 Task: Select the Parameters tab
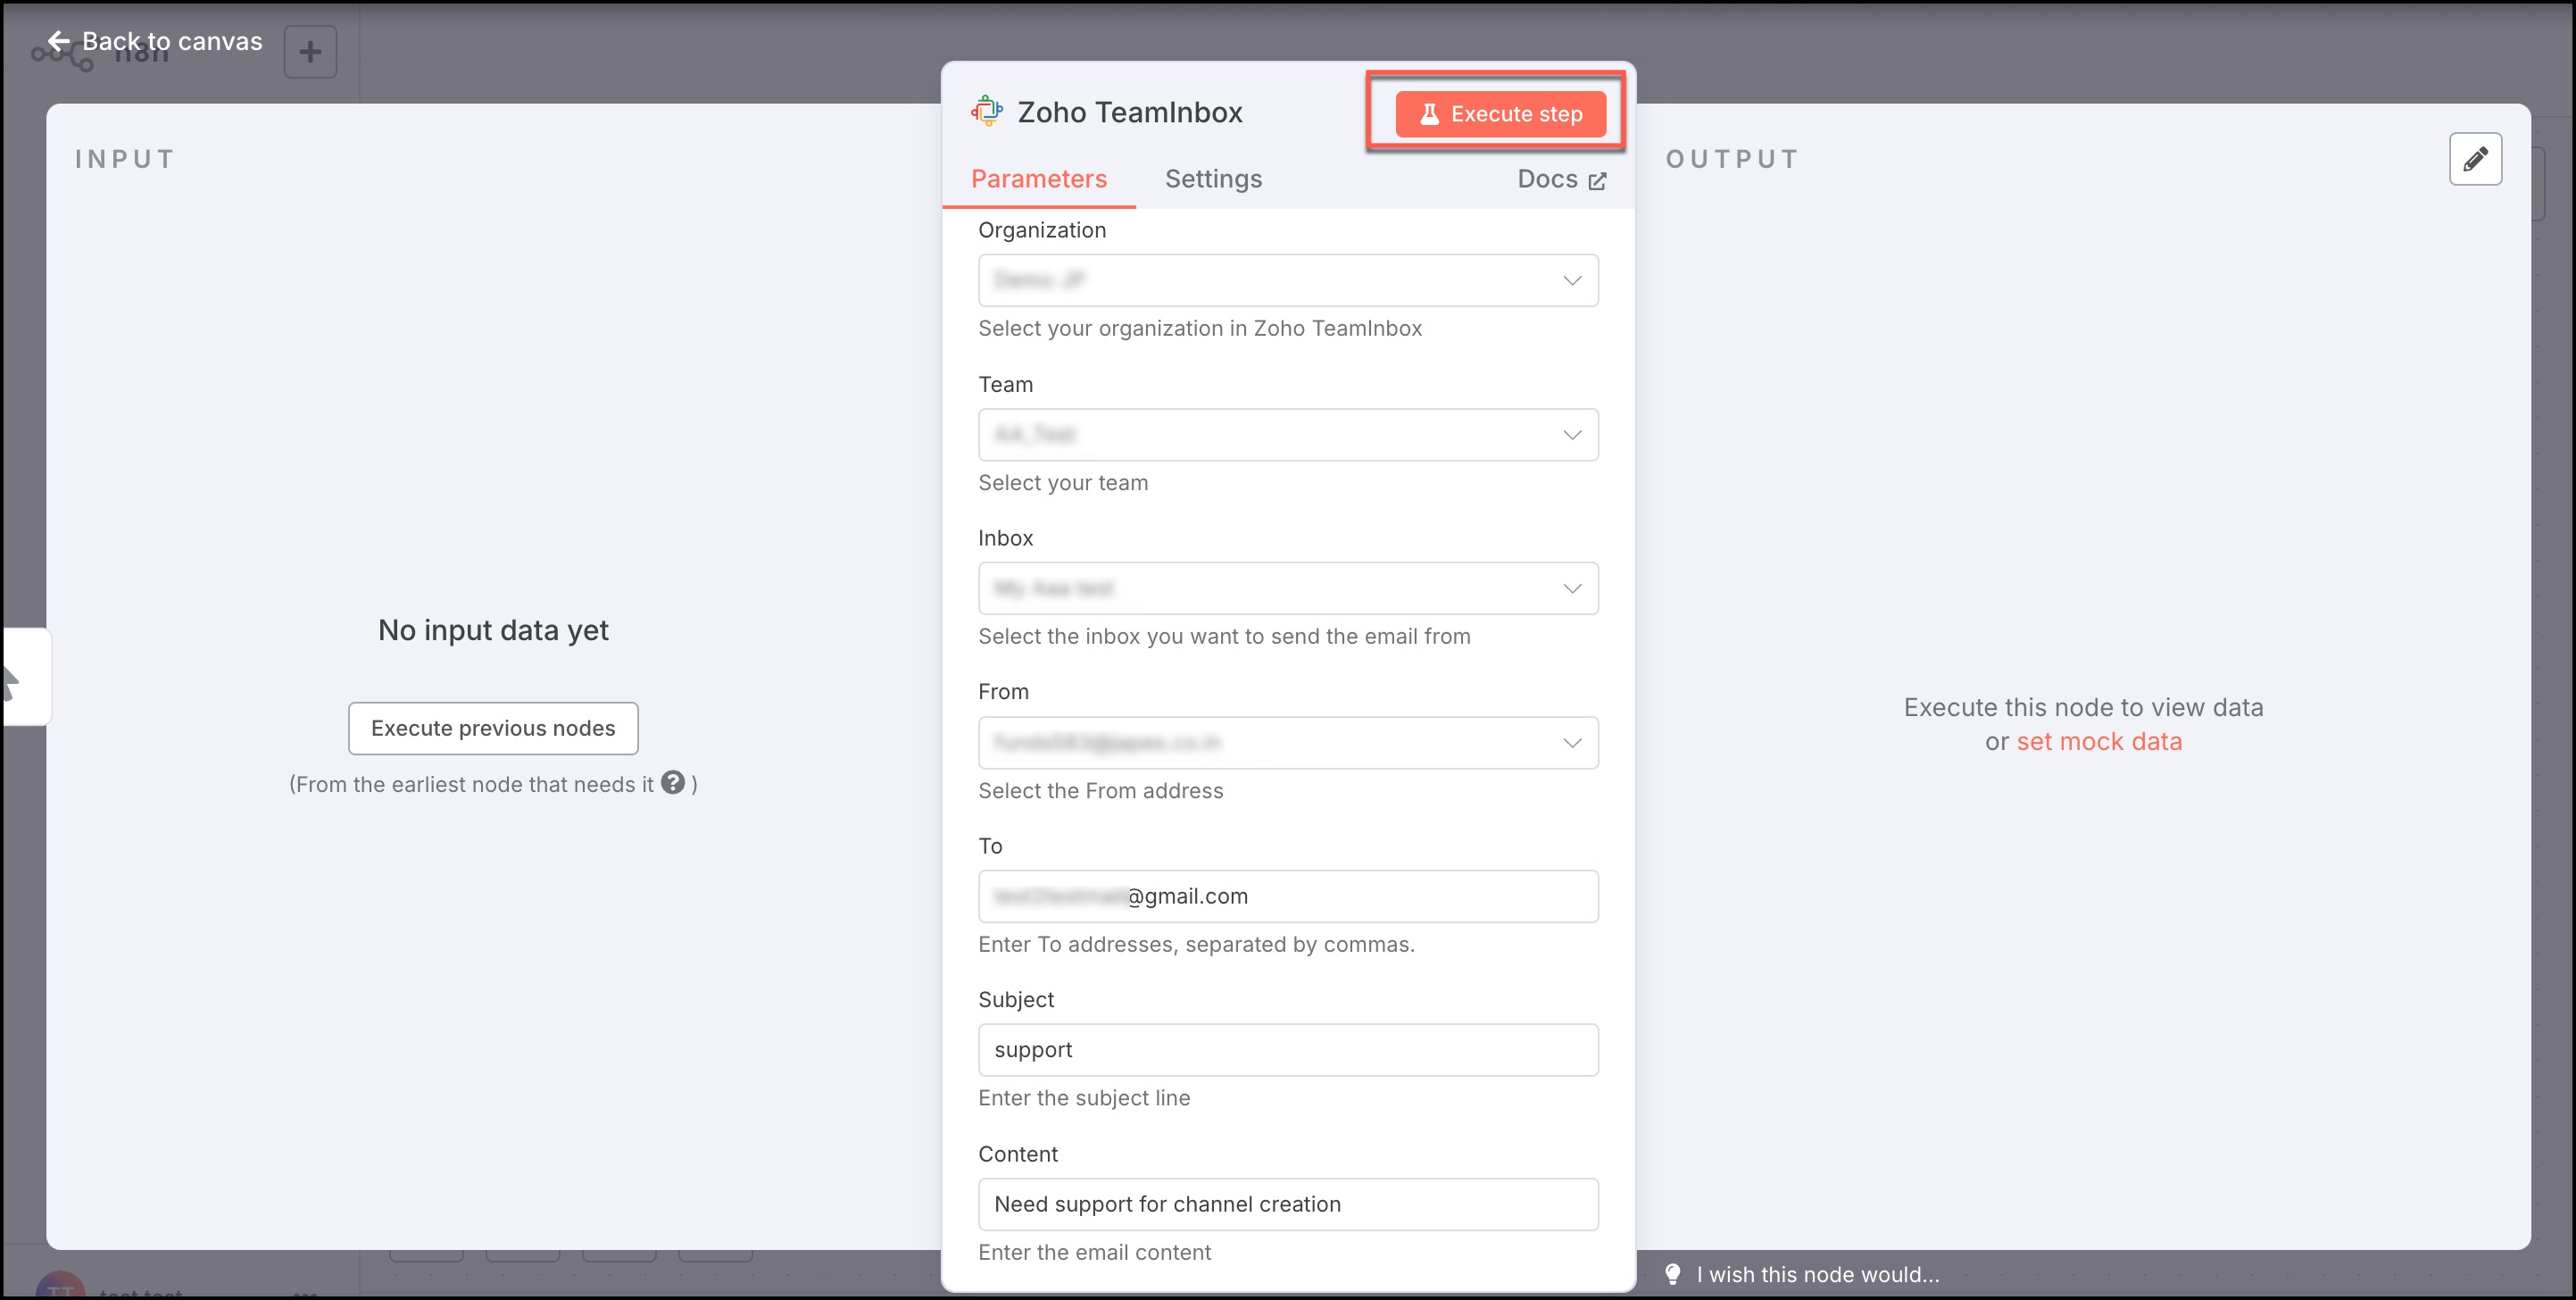coord(1038,179)
